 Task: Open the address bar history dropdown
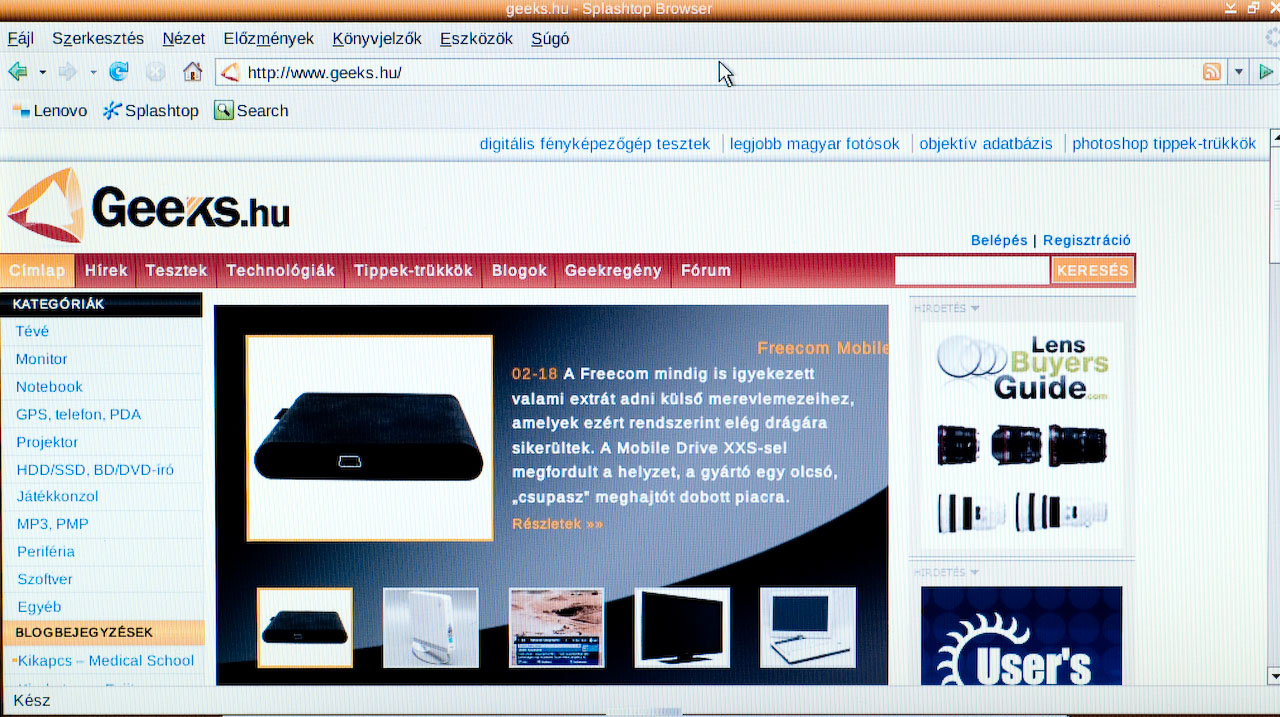pos(1239,72)
